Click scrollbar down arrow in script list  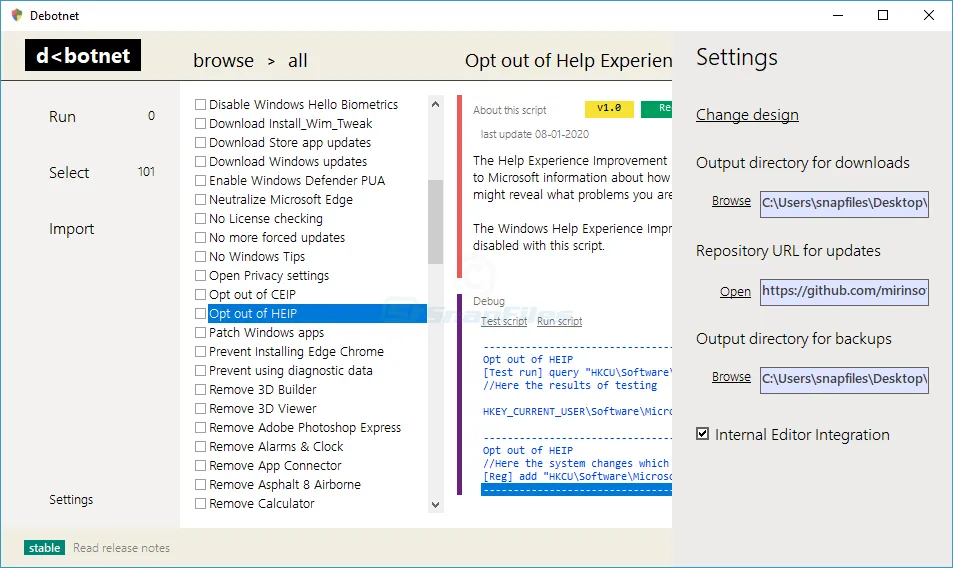click(435, 505)
